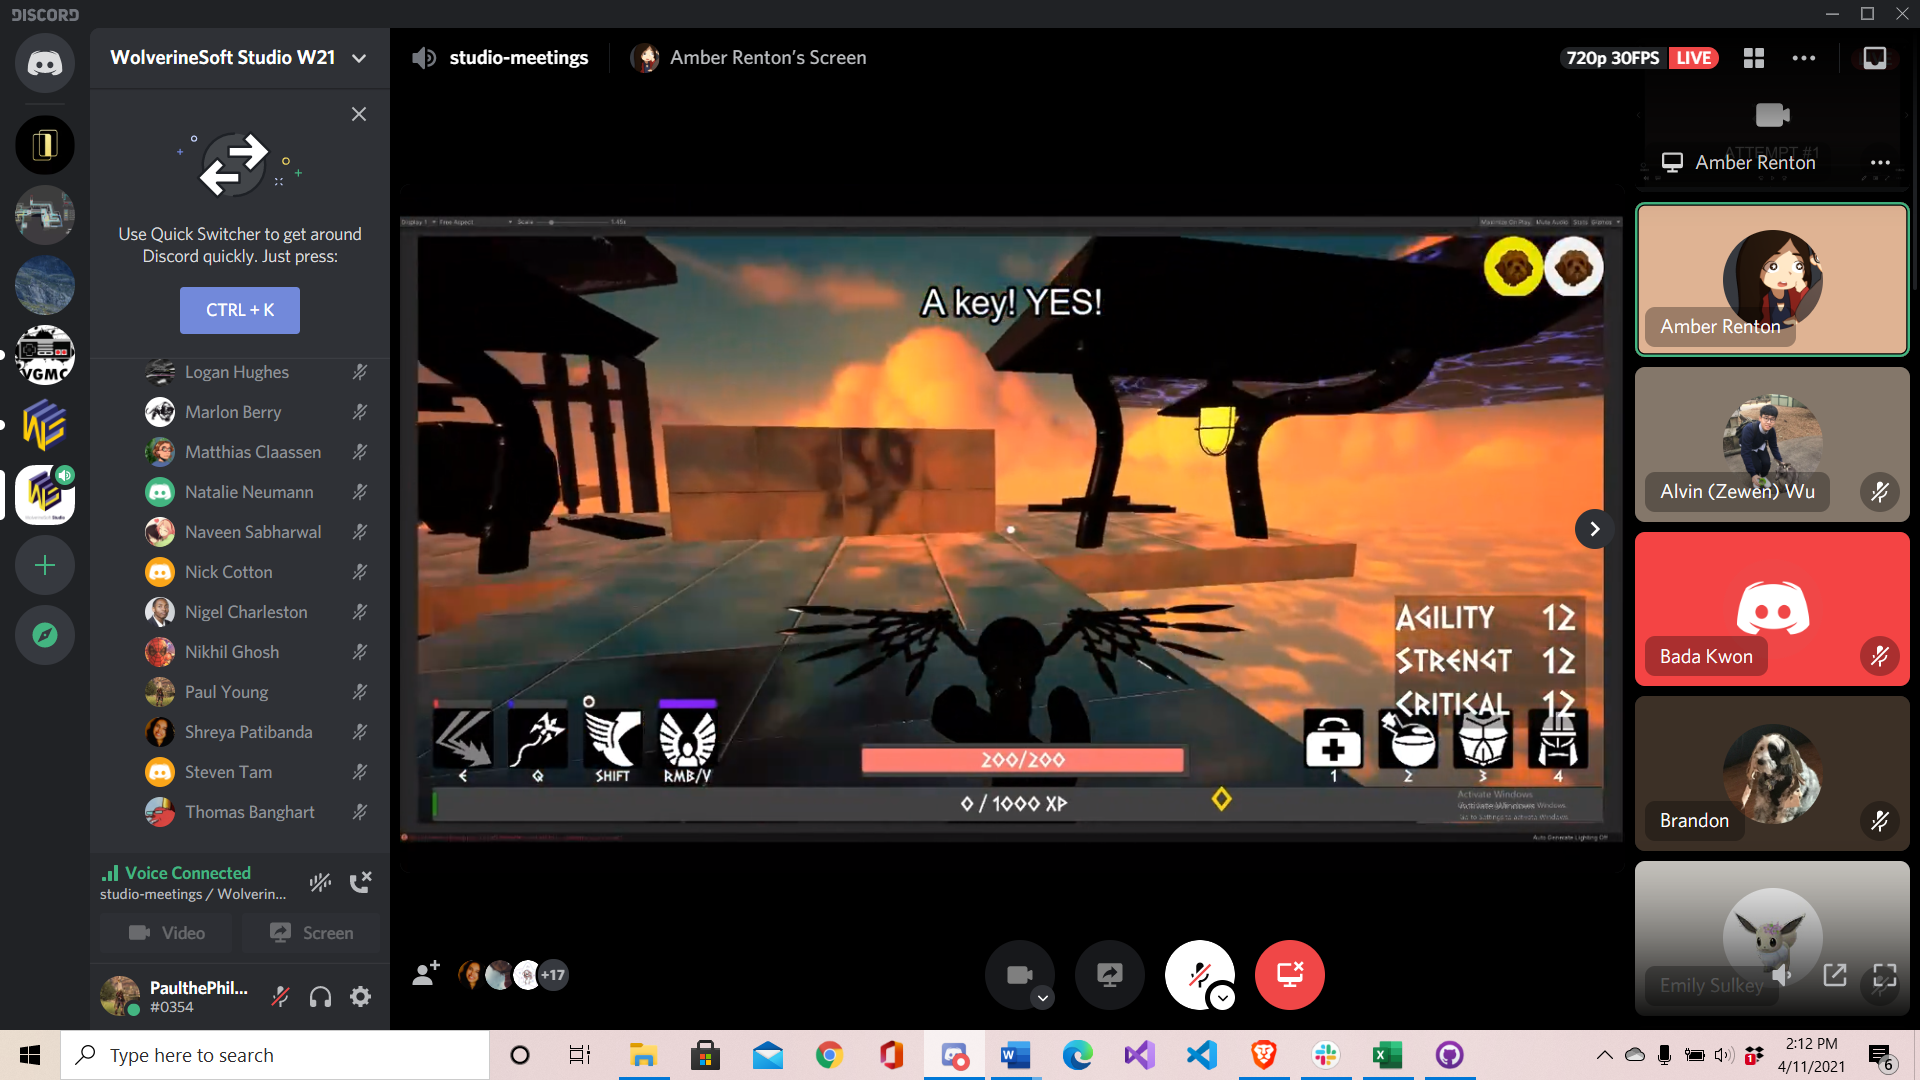
Task: Select Nikhil Ghosh in voice list
Action: click(x=256, y=652)
